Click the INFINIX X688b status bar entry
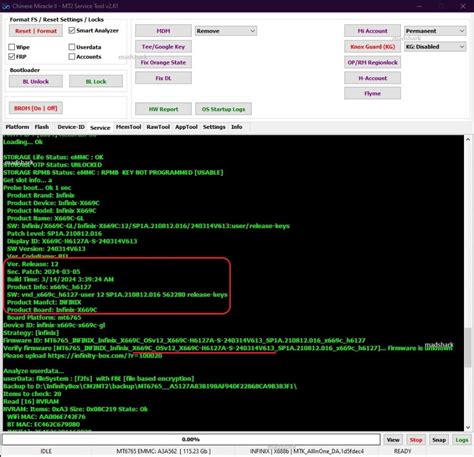 (307, 451)
